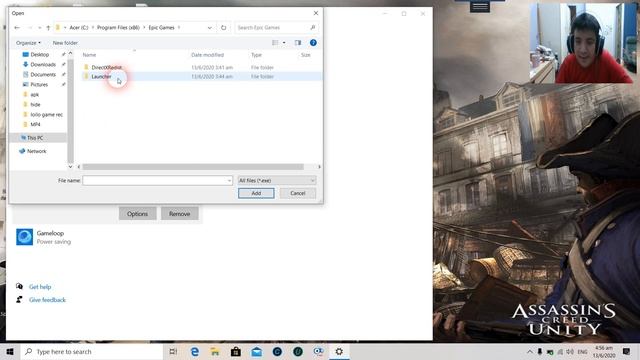Sort by the Date modified column header

pos(207,55)
